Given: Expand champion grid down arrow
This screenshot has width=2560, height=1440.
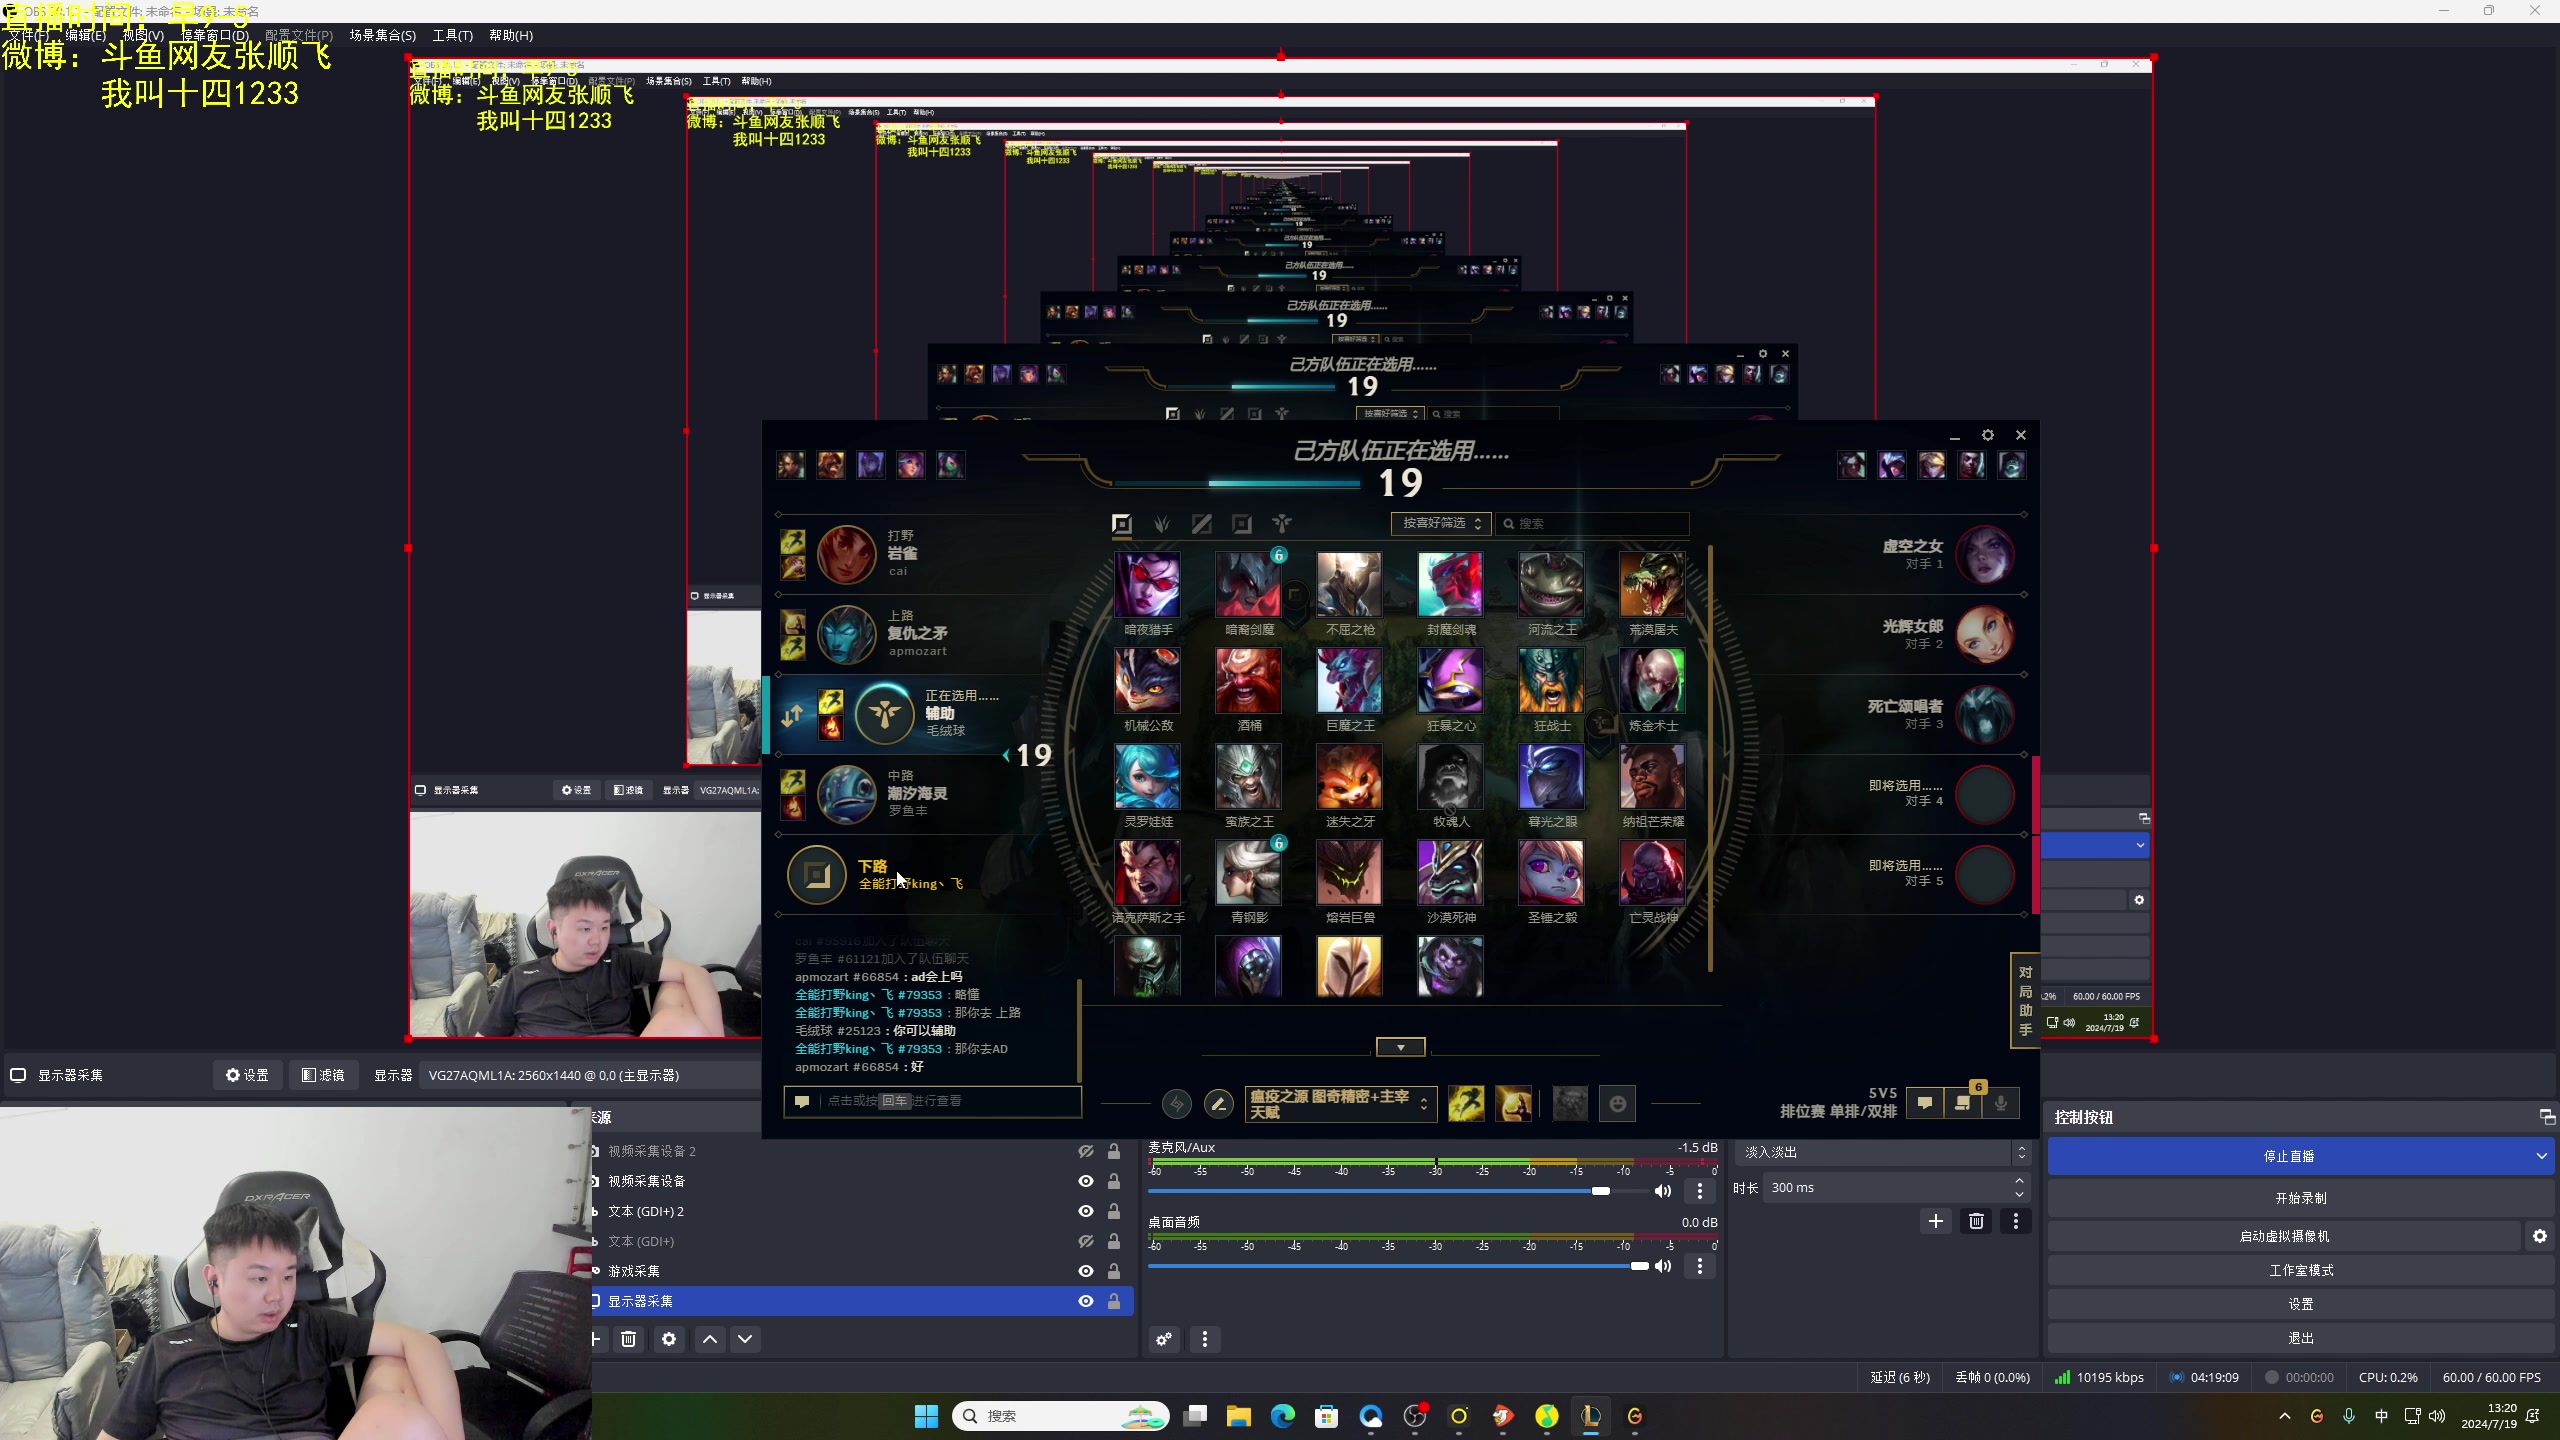Looking at the screenshot, I should point(1400,1047).
